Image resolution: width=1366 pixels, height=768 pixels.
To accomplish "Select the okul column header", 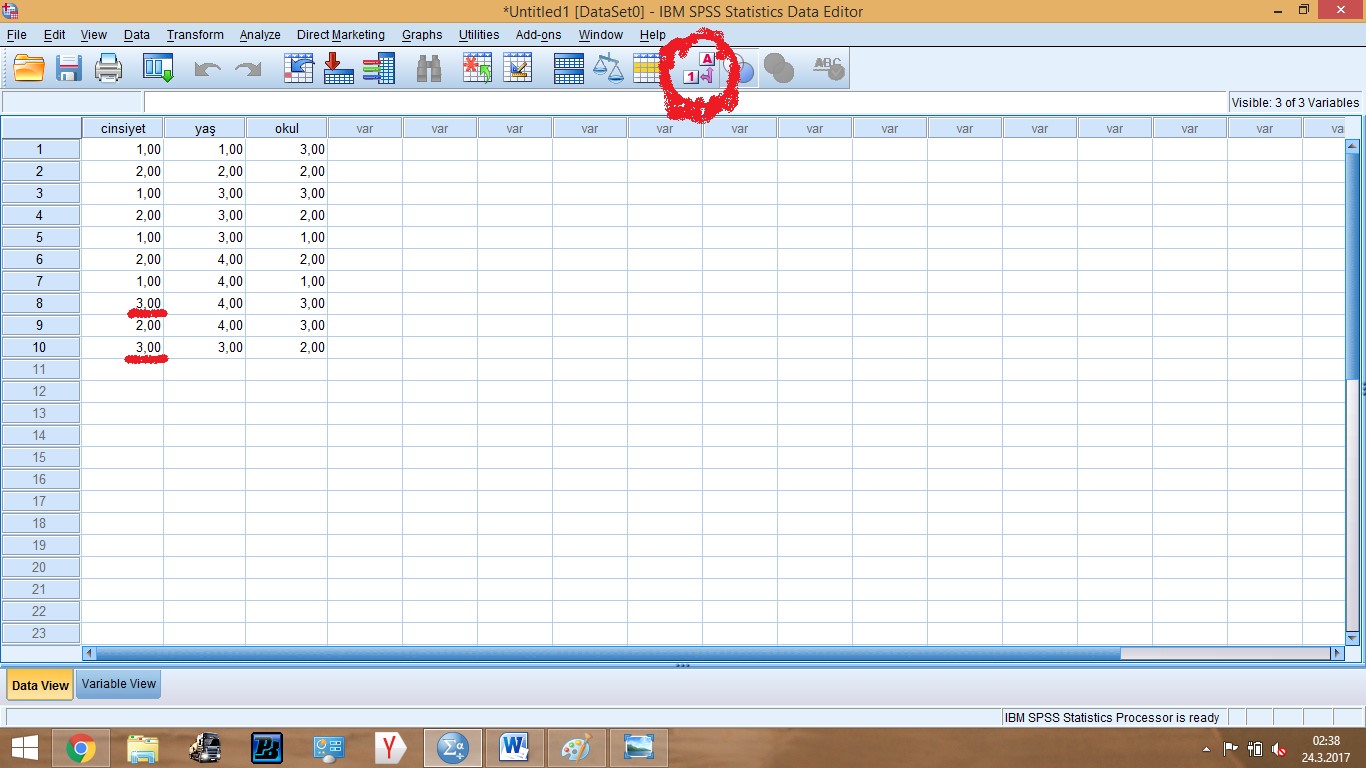I will tap(287, 128).
